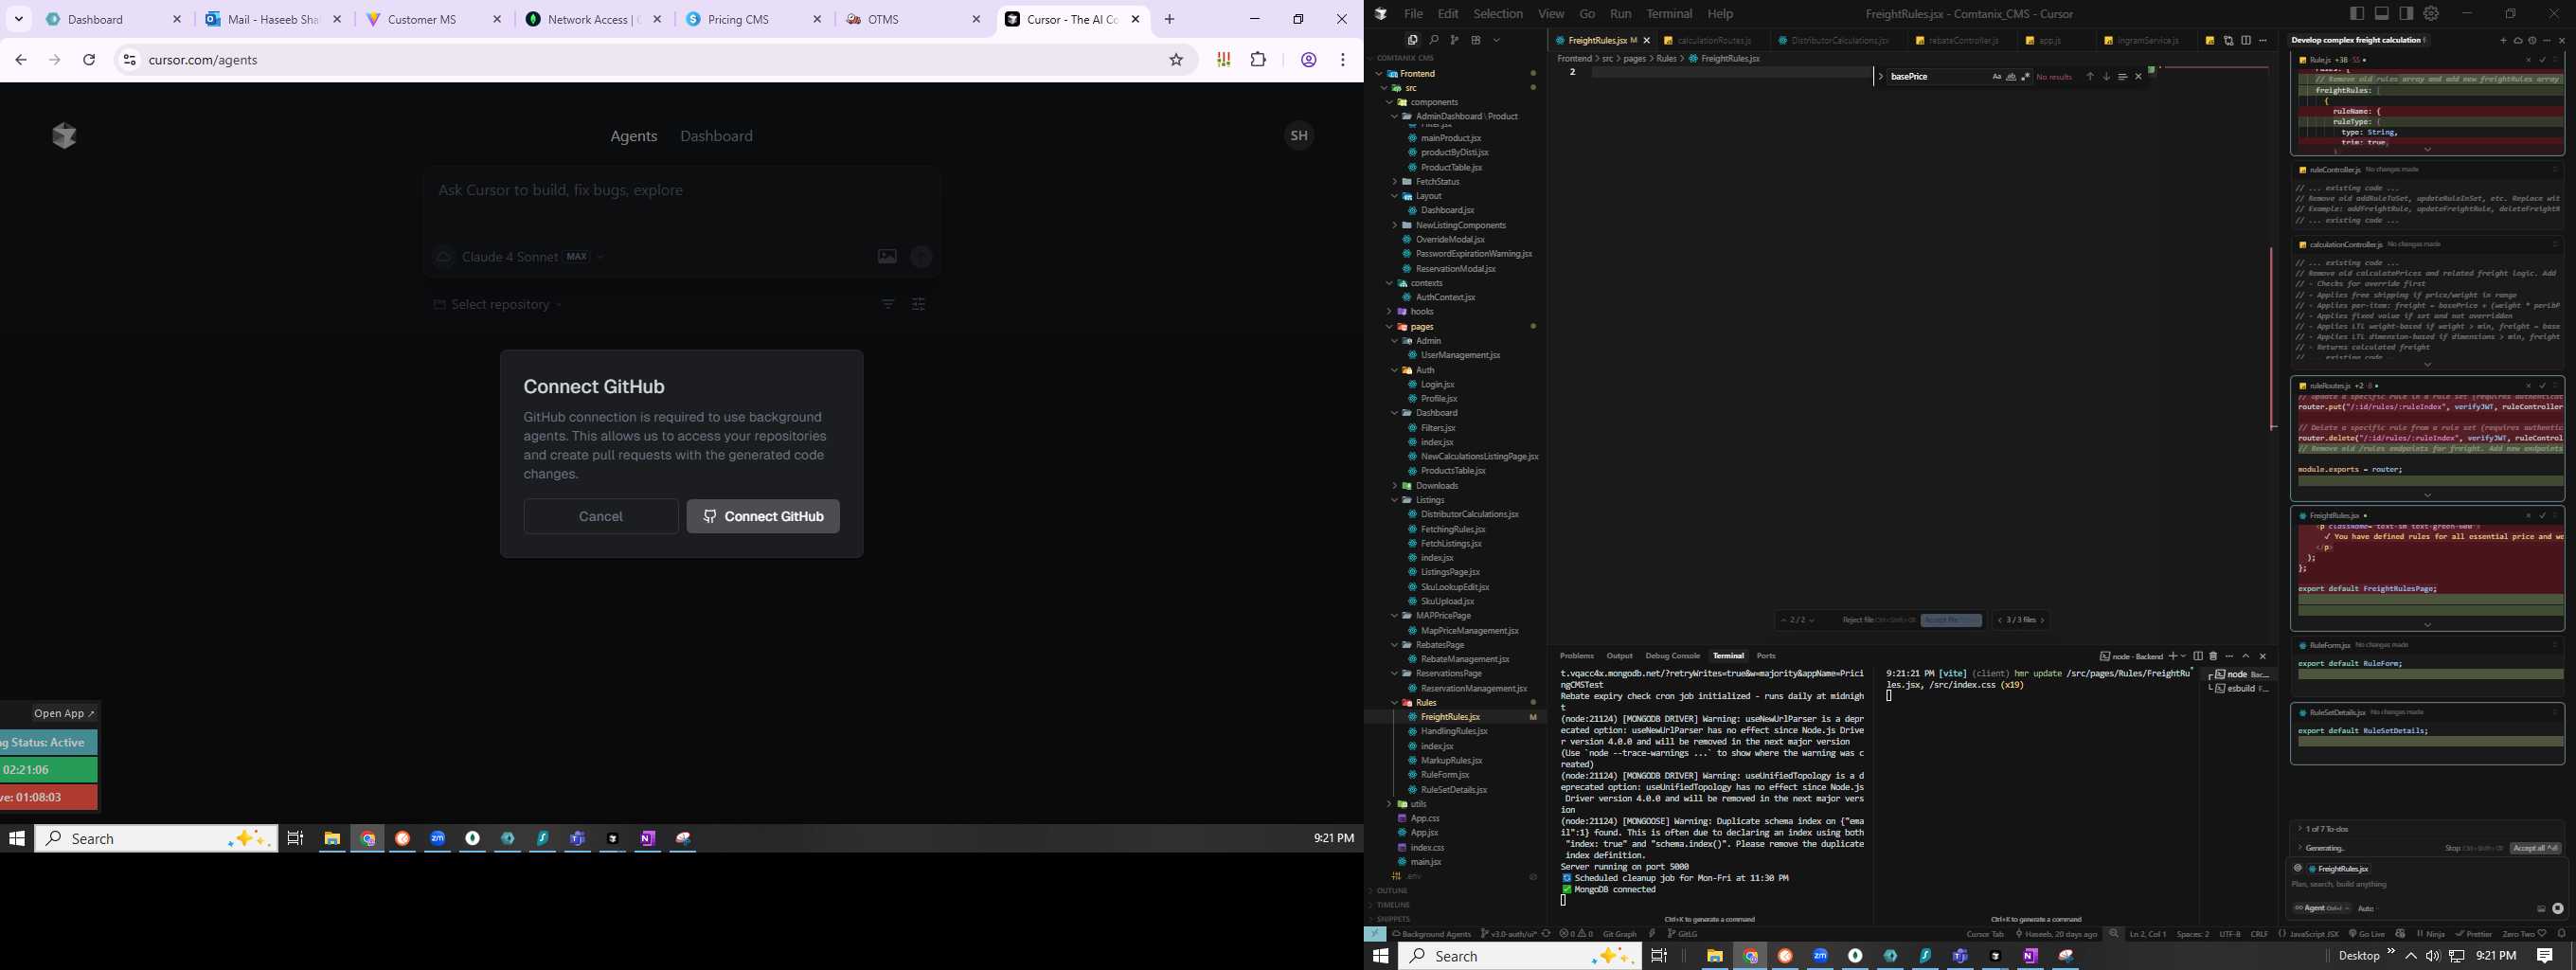
Task: Split the editor right
Action: point(2246,40)
